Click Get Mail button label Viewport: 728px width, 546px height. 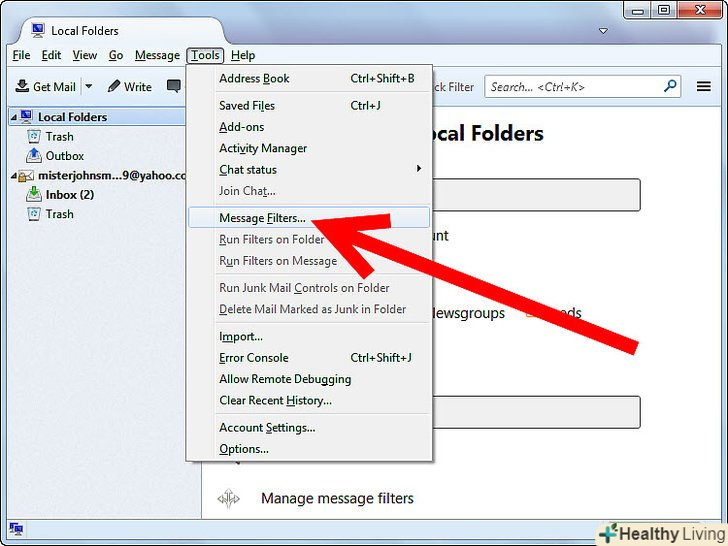point(54,87)
